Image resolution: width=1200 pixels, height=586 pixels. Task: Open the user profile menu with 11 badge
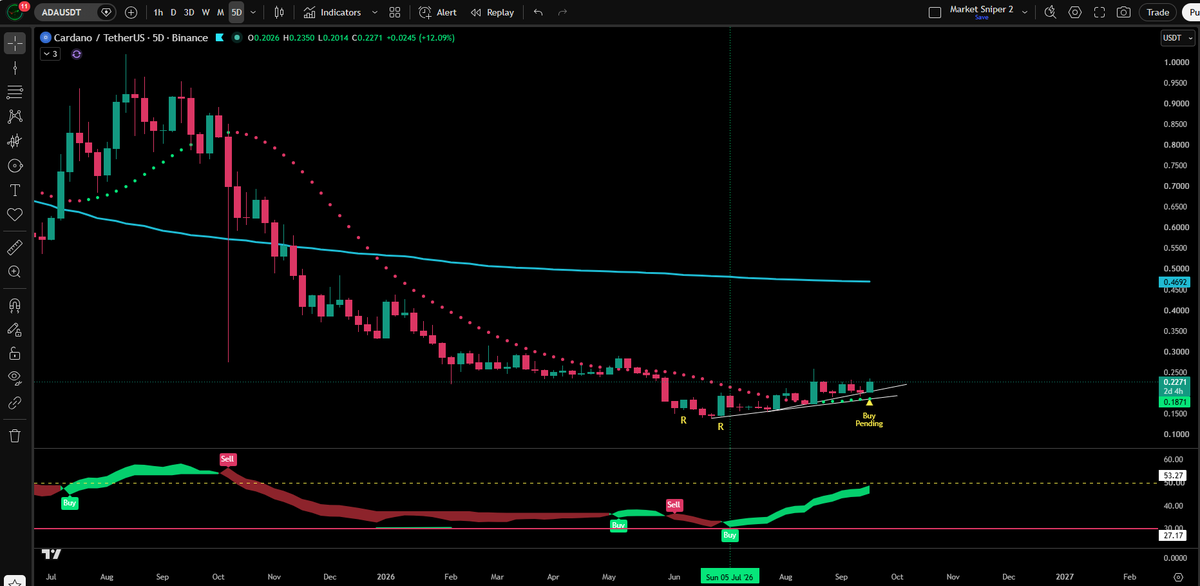(x=14, y=12)
